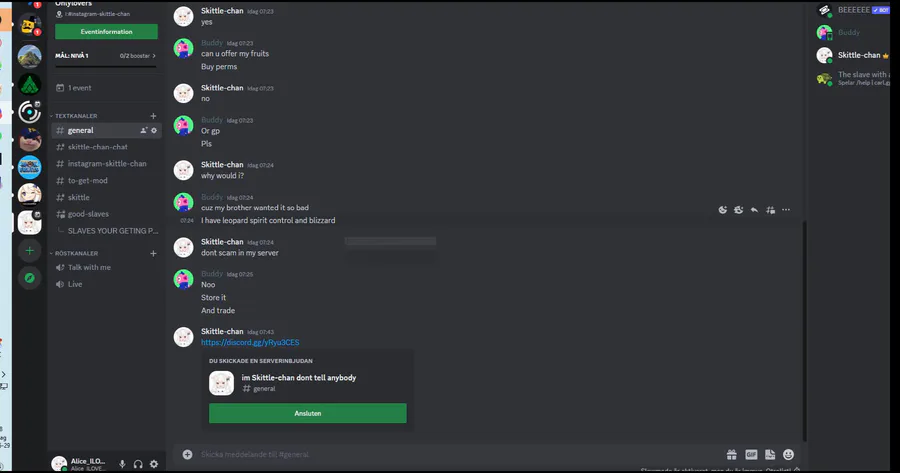Screen dimensions: 900x473
Task: Open the emoji picker
Action: [789, 454]
